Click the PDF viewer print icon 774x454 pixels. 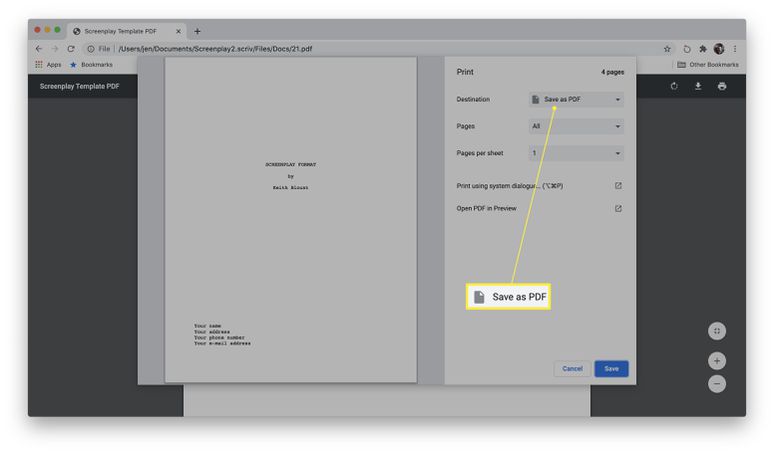(722, 86)
